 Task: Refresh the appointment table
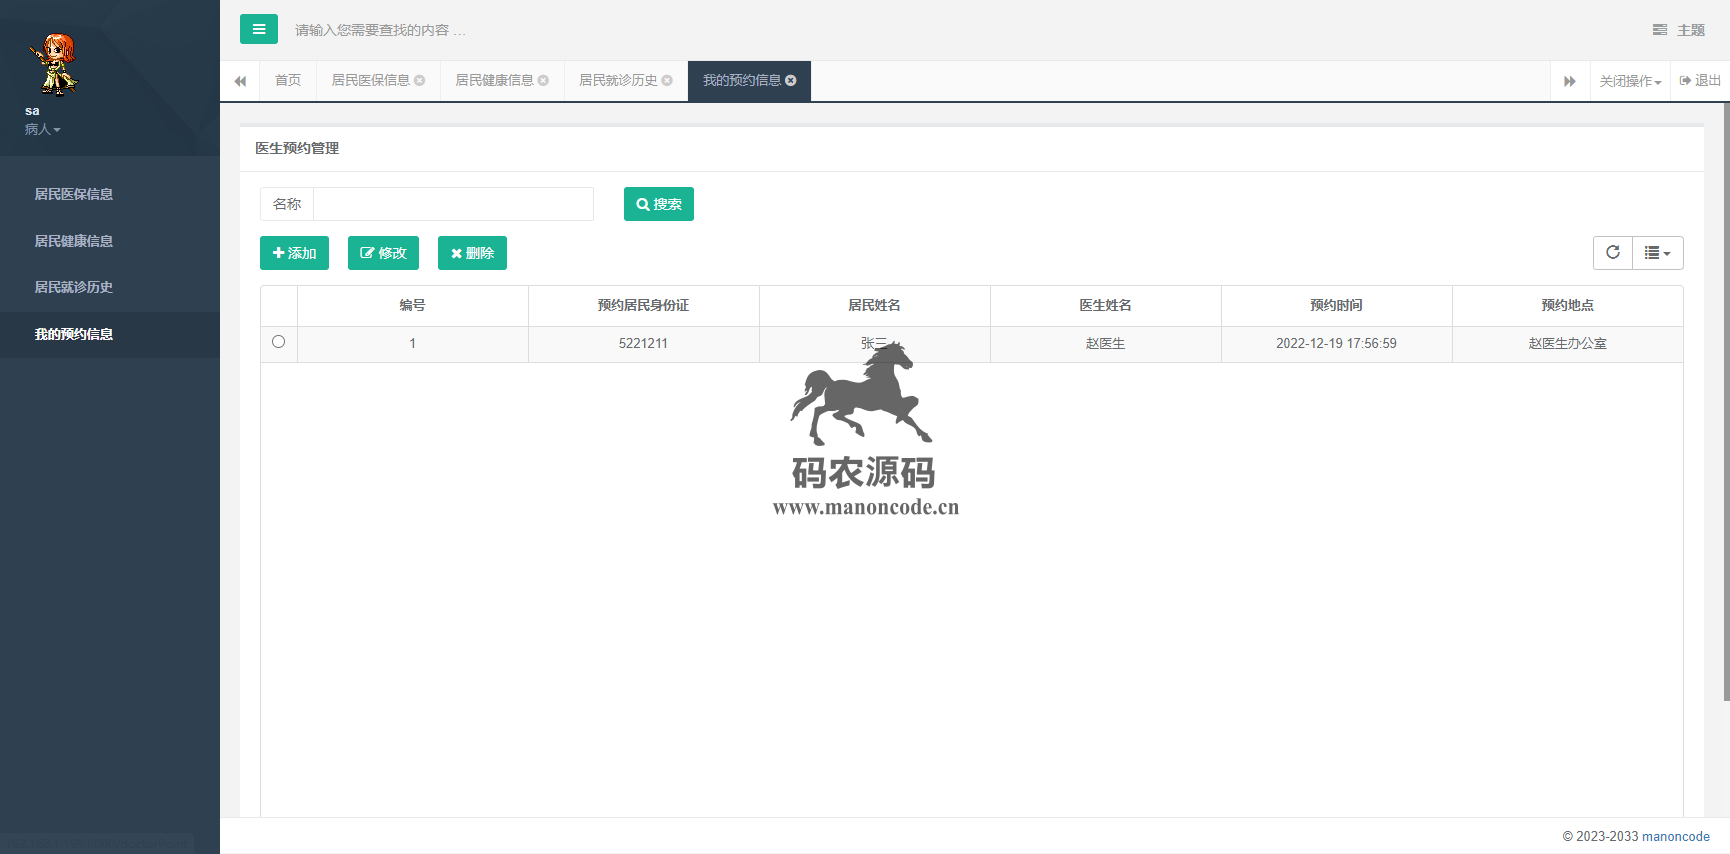click(1612, 253)
